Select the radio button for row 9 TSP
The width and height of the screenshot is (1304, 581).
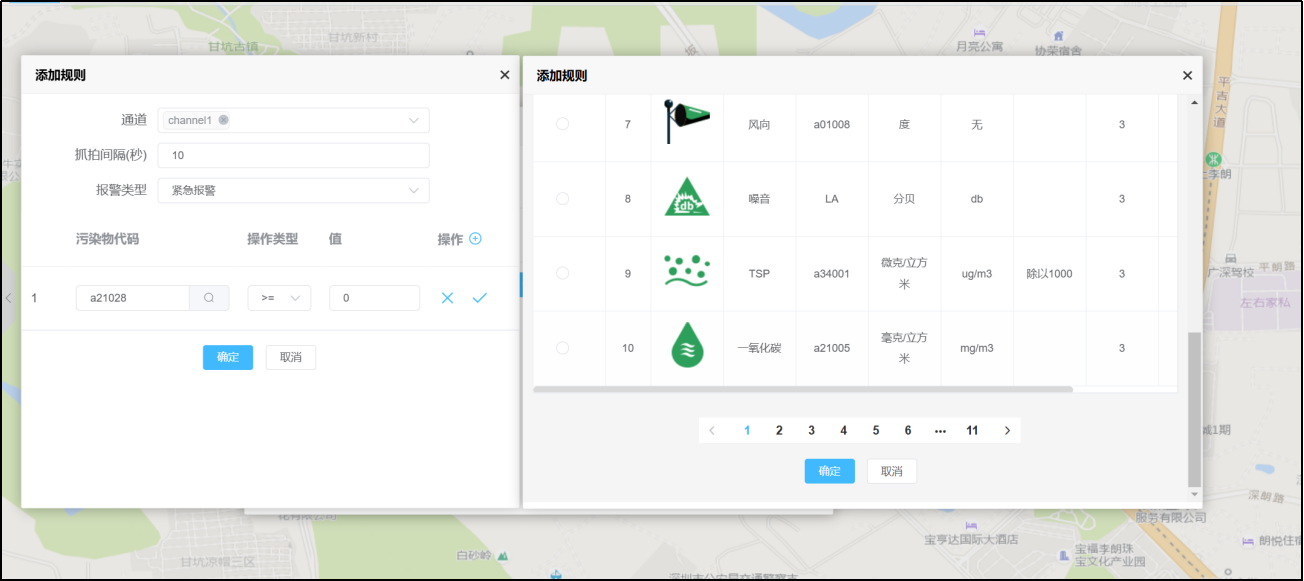pos(562,273)
